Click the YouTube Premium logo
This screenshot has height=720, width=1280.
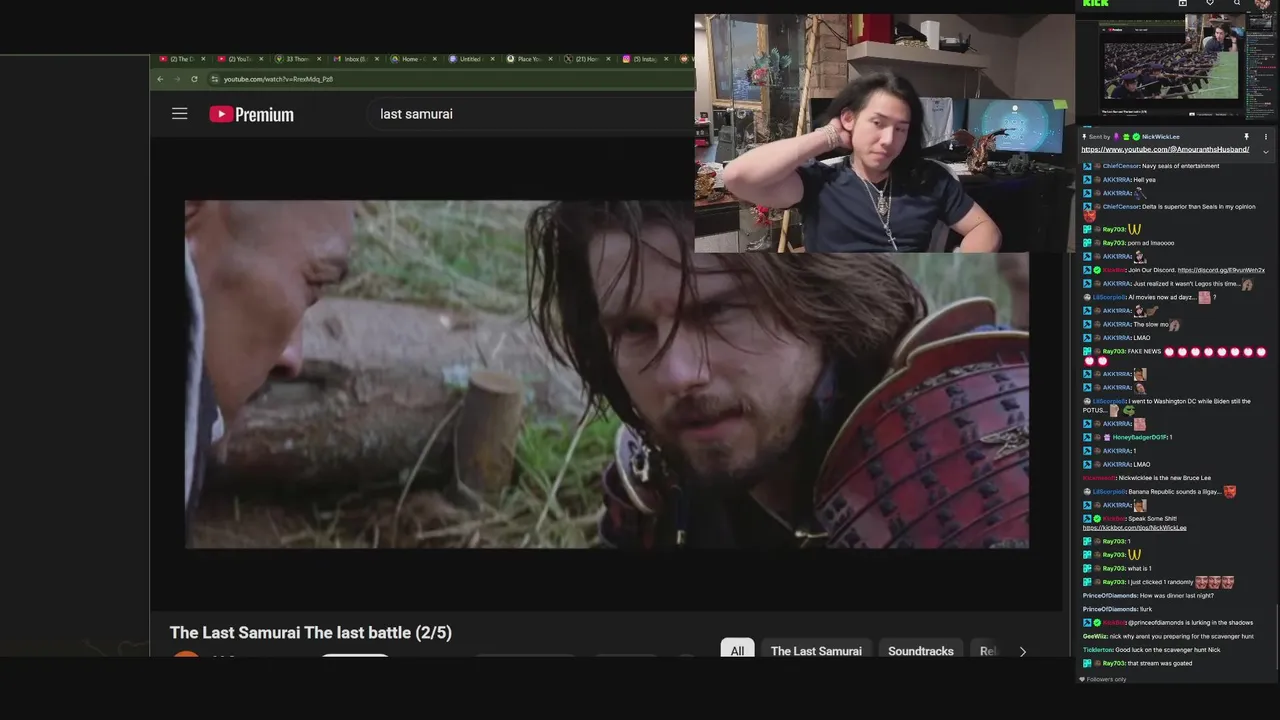[x=251, y=114]
